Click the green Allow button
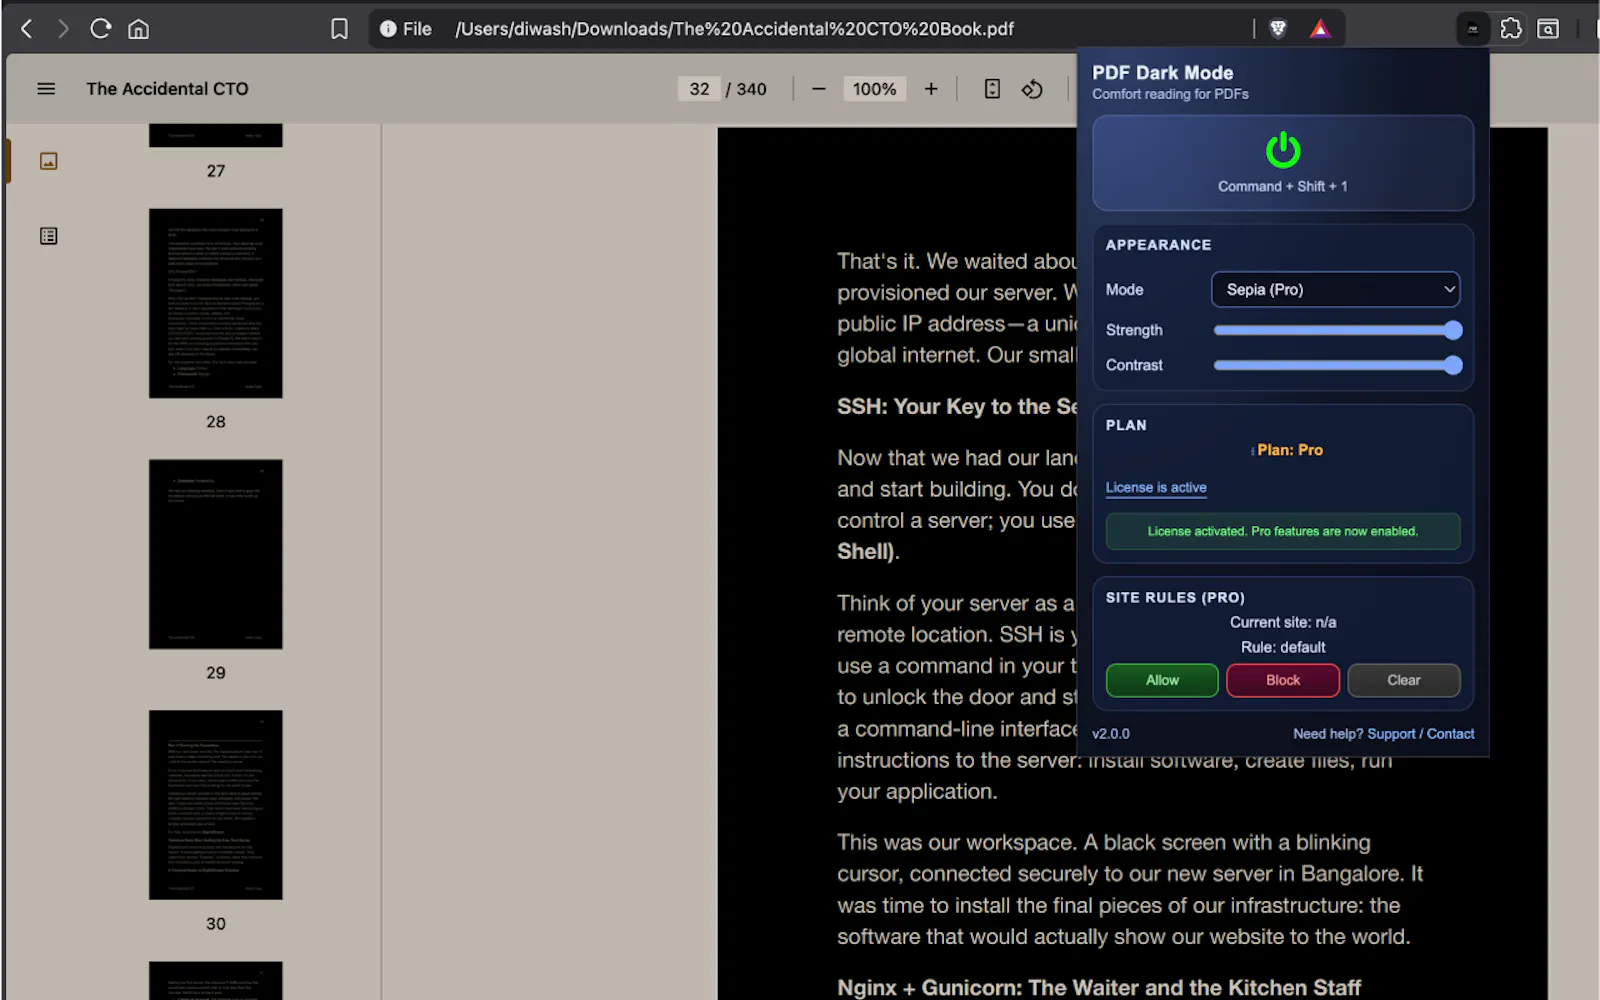 click(1162, 680)
